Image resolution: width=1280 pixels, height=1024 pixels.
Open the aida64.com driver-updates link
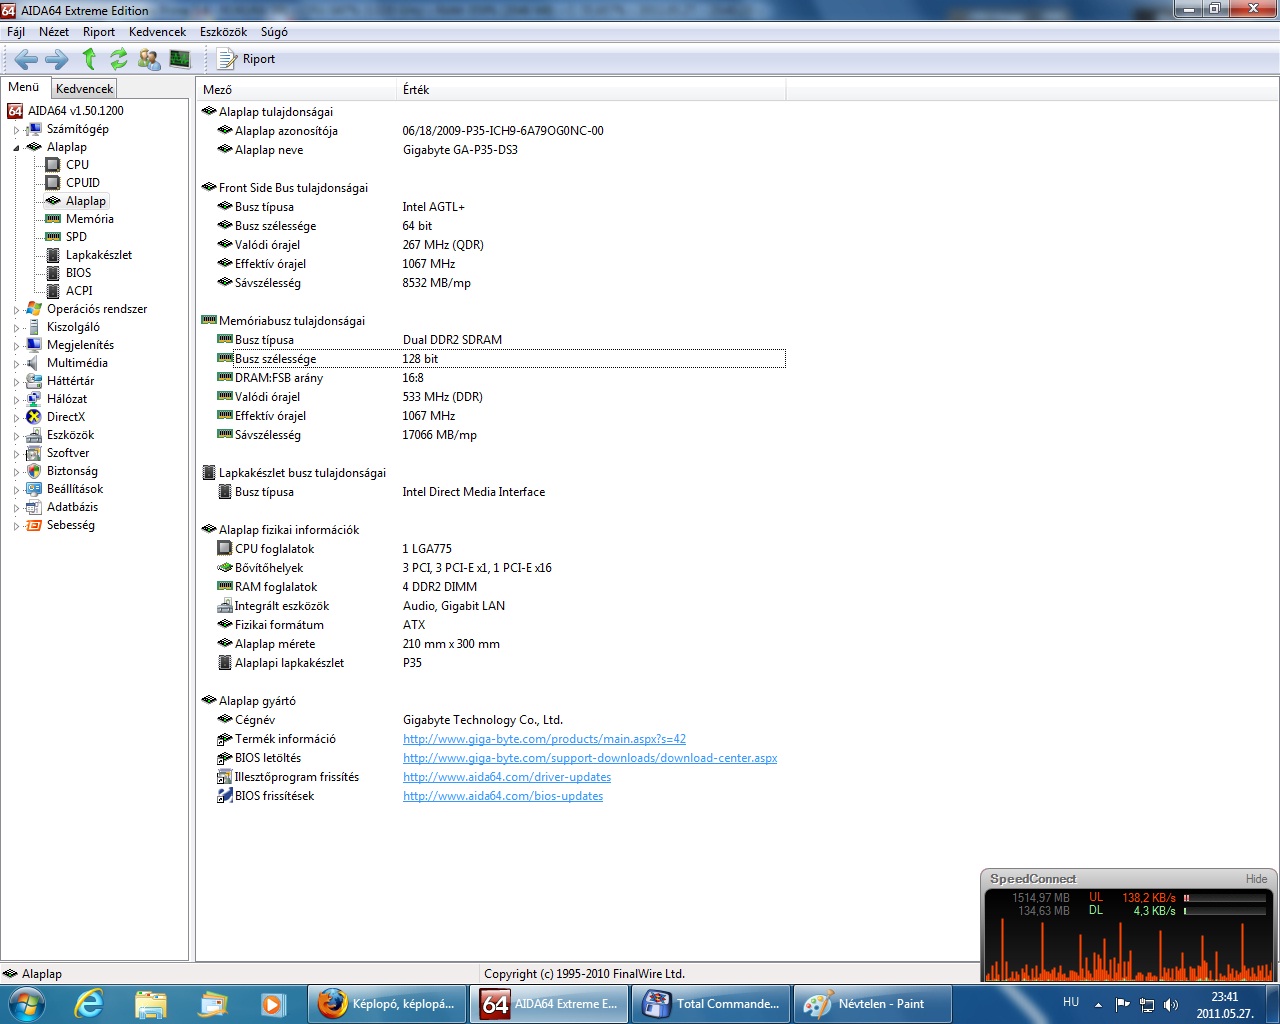click(x=507, y=777)
